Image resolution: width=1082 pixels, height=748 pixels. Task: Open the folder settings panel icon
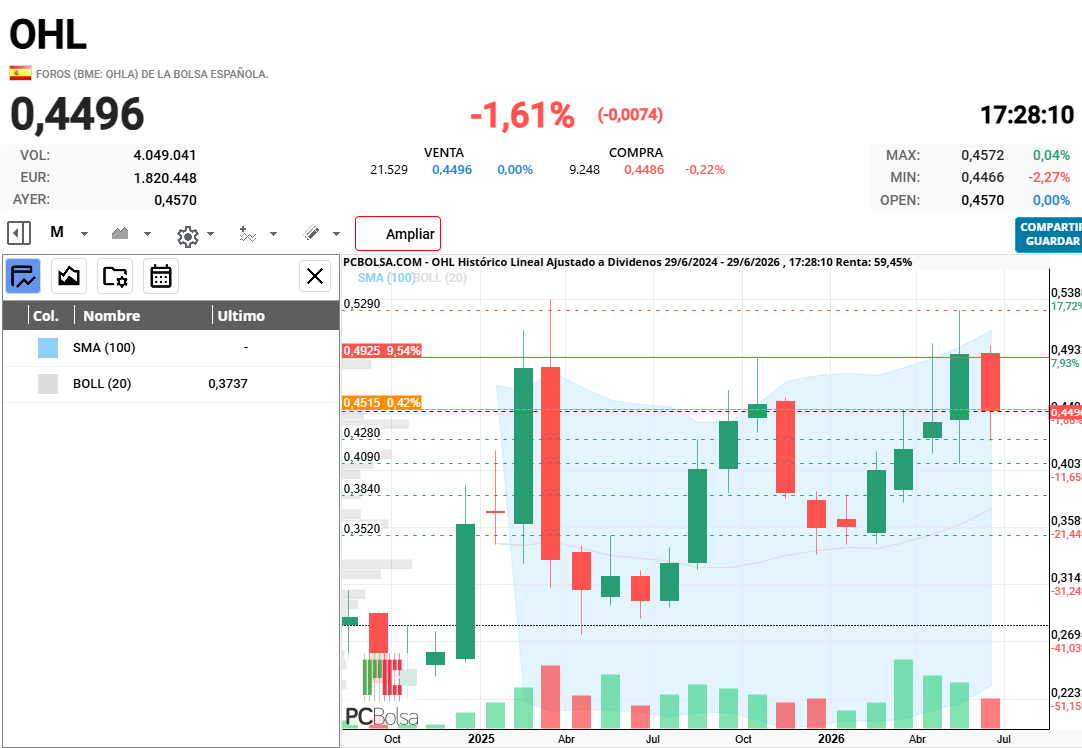click(x=115, y=277)
